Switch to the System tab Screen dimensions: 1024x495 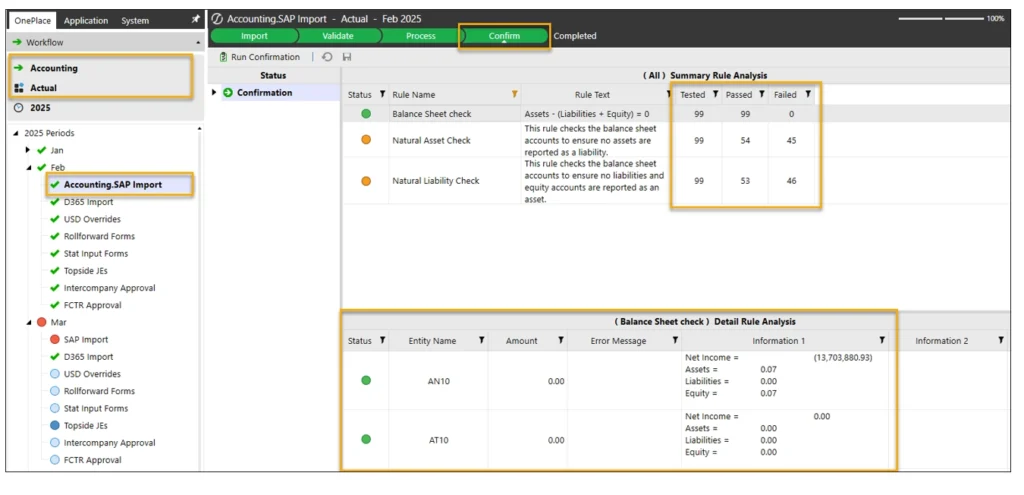point(135,20)
